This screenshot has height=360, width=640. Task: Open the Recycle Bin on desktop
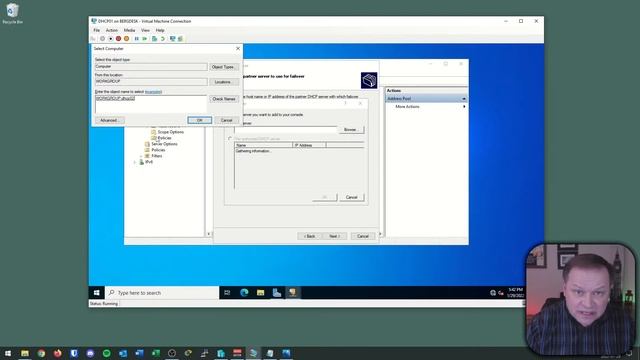click(13, 13)
